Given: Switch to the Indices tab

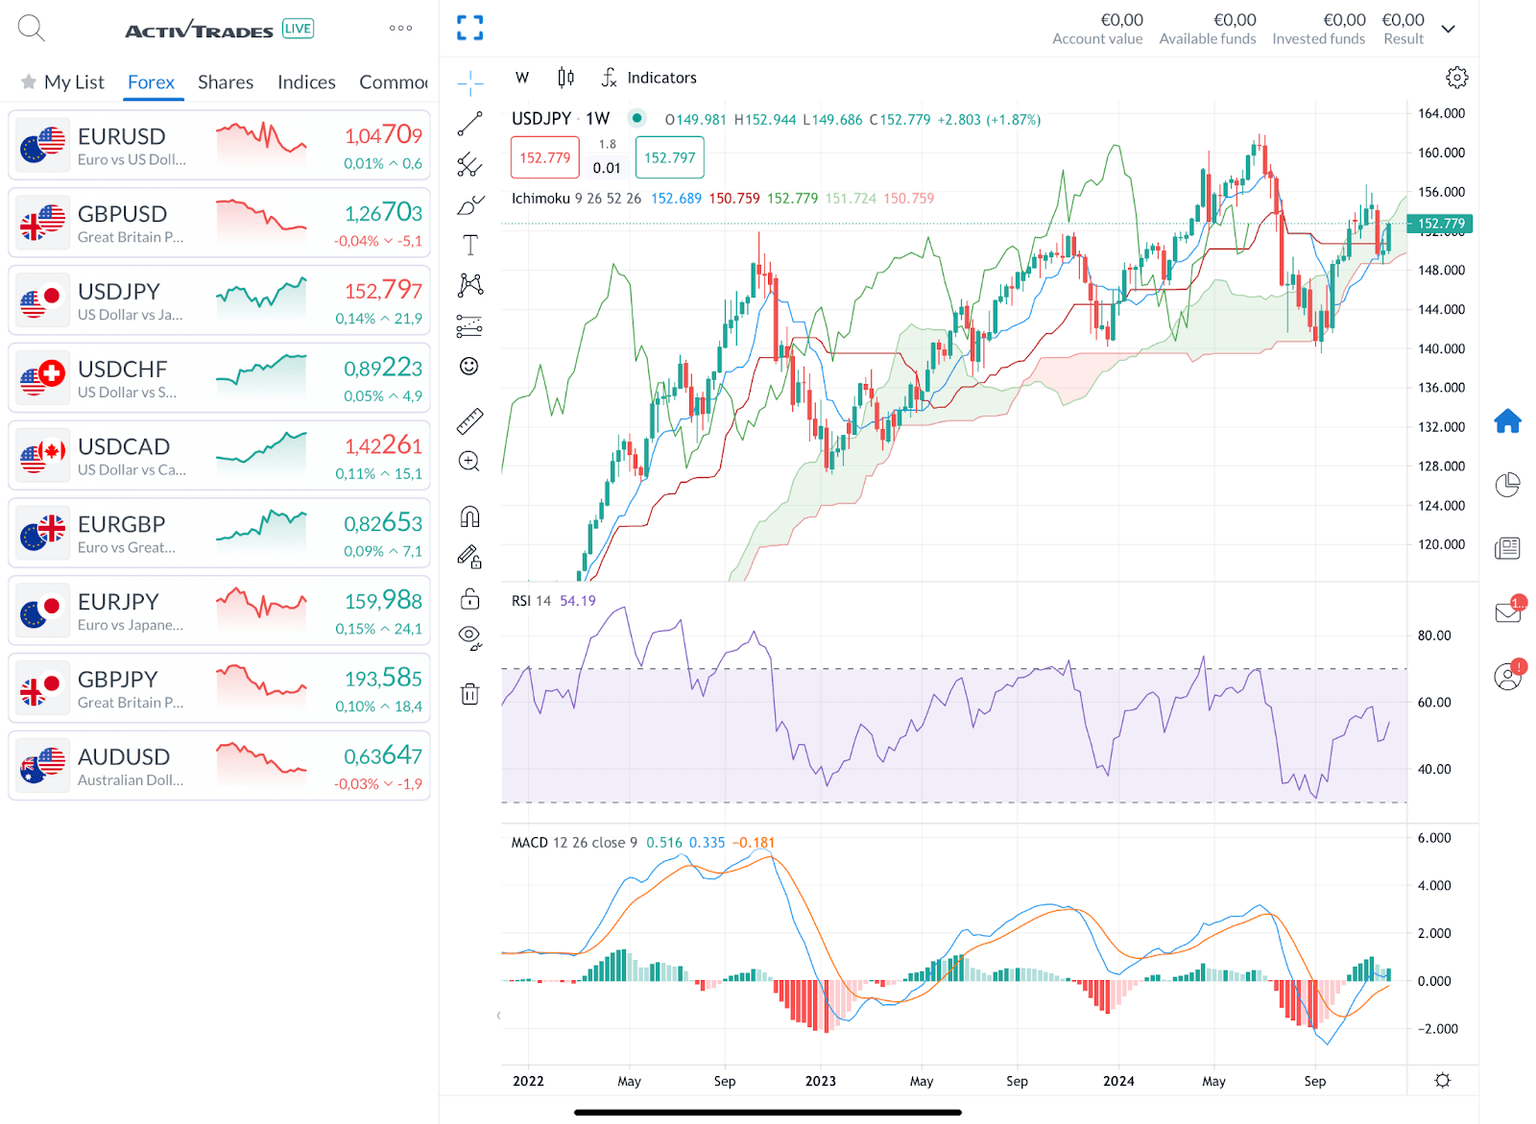Looking at the screenshot, I should [306, 82].
